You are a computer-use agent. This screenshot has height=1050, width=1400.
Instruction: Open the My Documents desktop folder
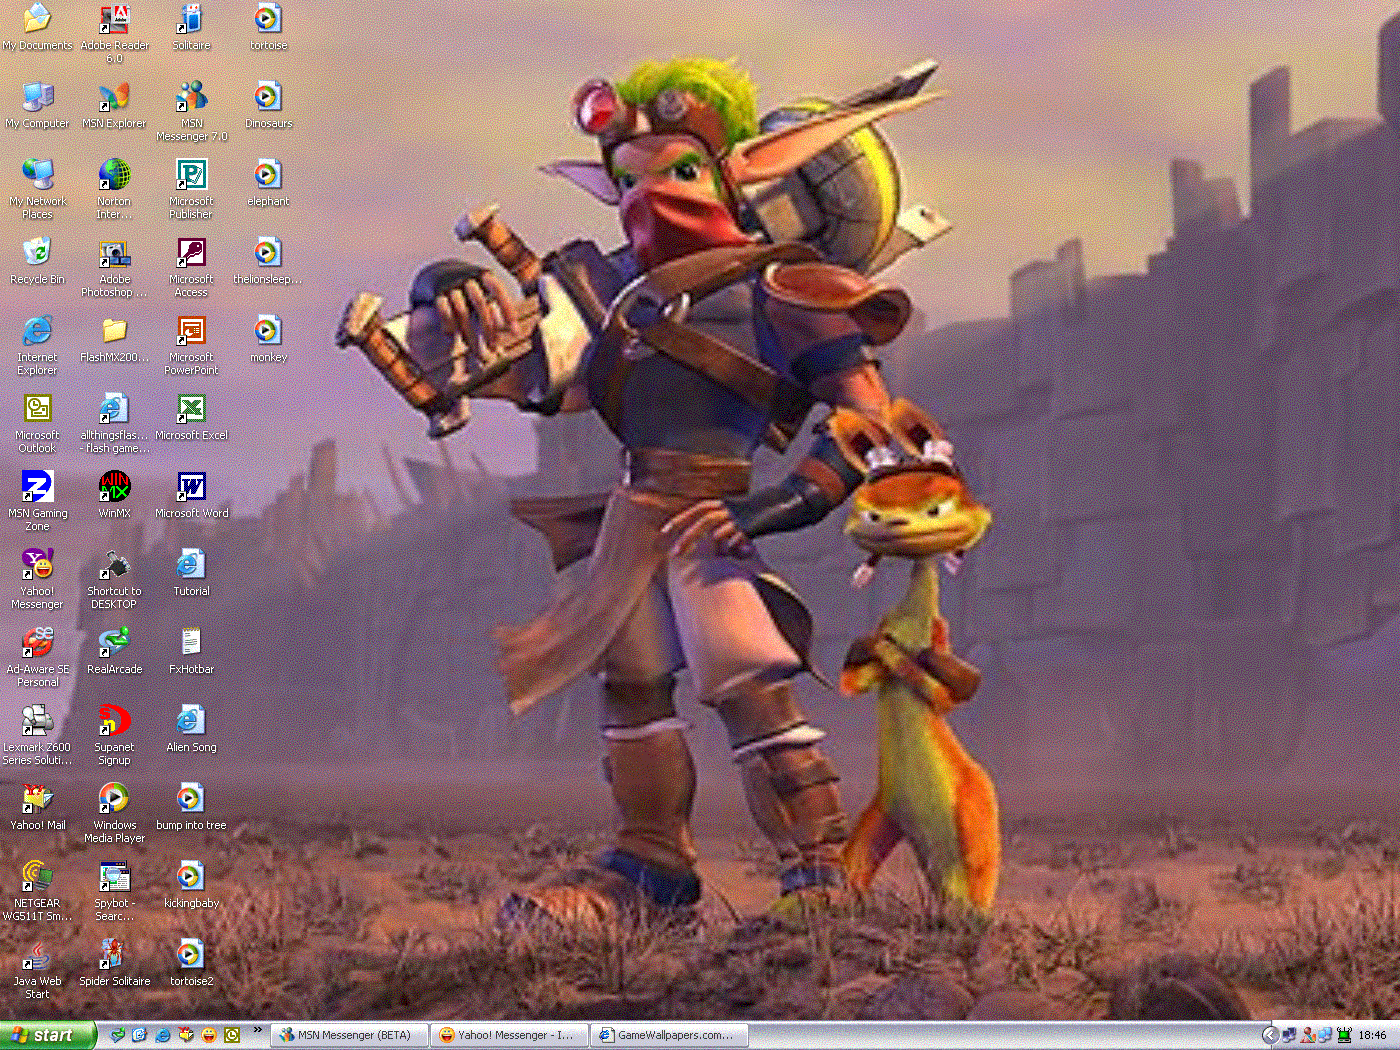(37, 28)
